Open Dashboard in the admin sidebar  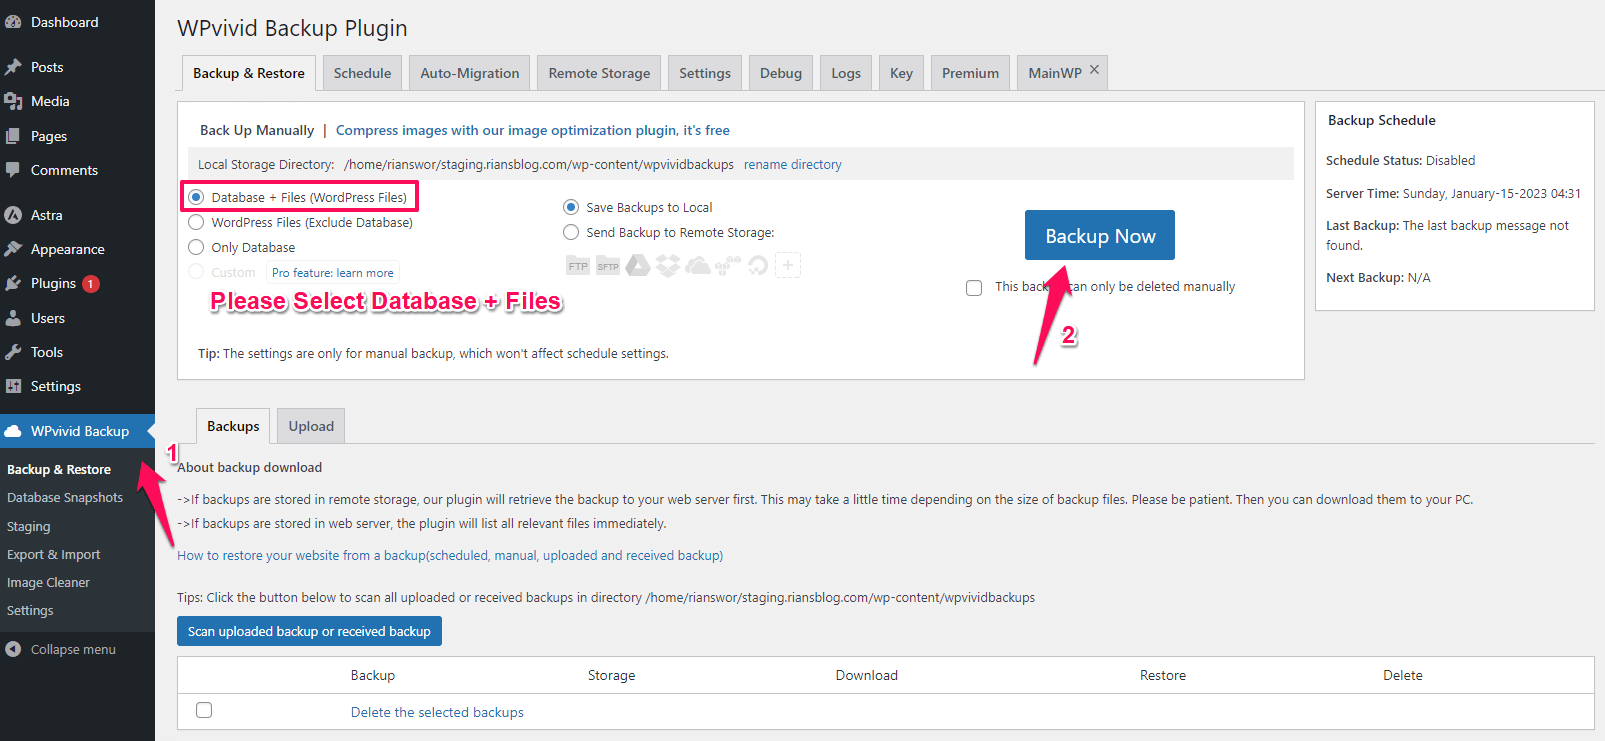64,22
